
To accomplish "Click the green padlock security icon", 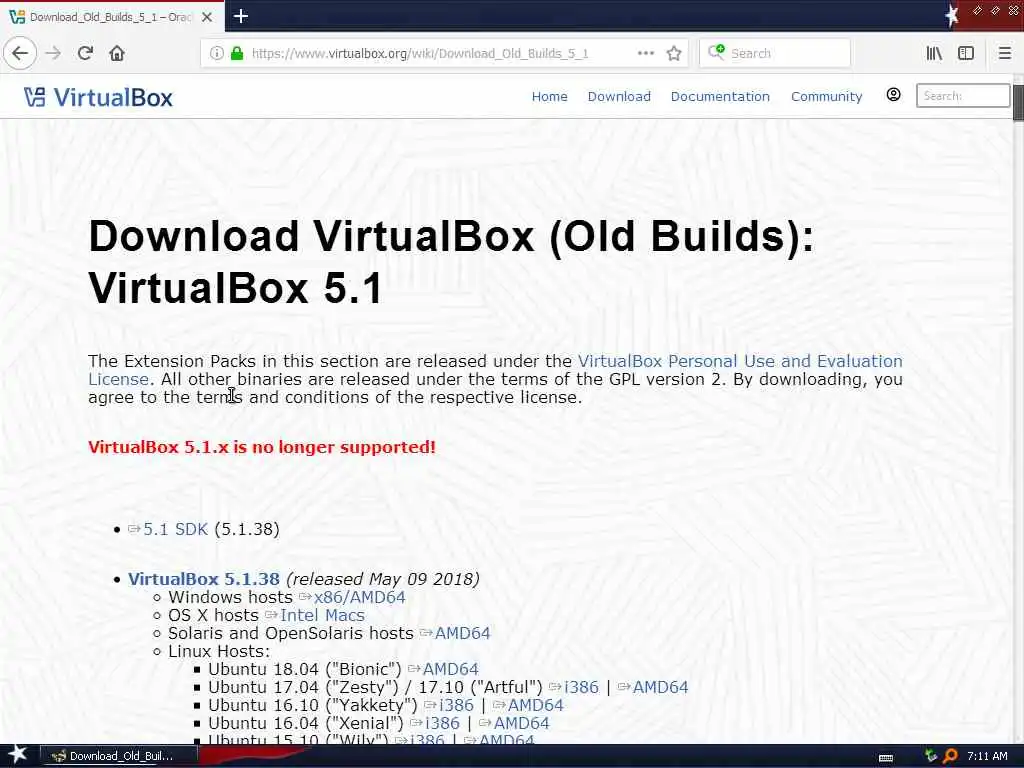I will [238, 53].
